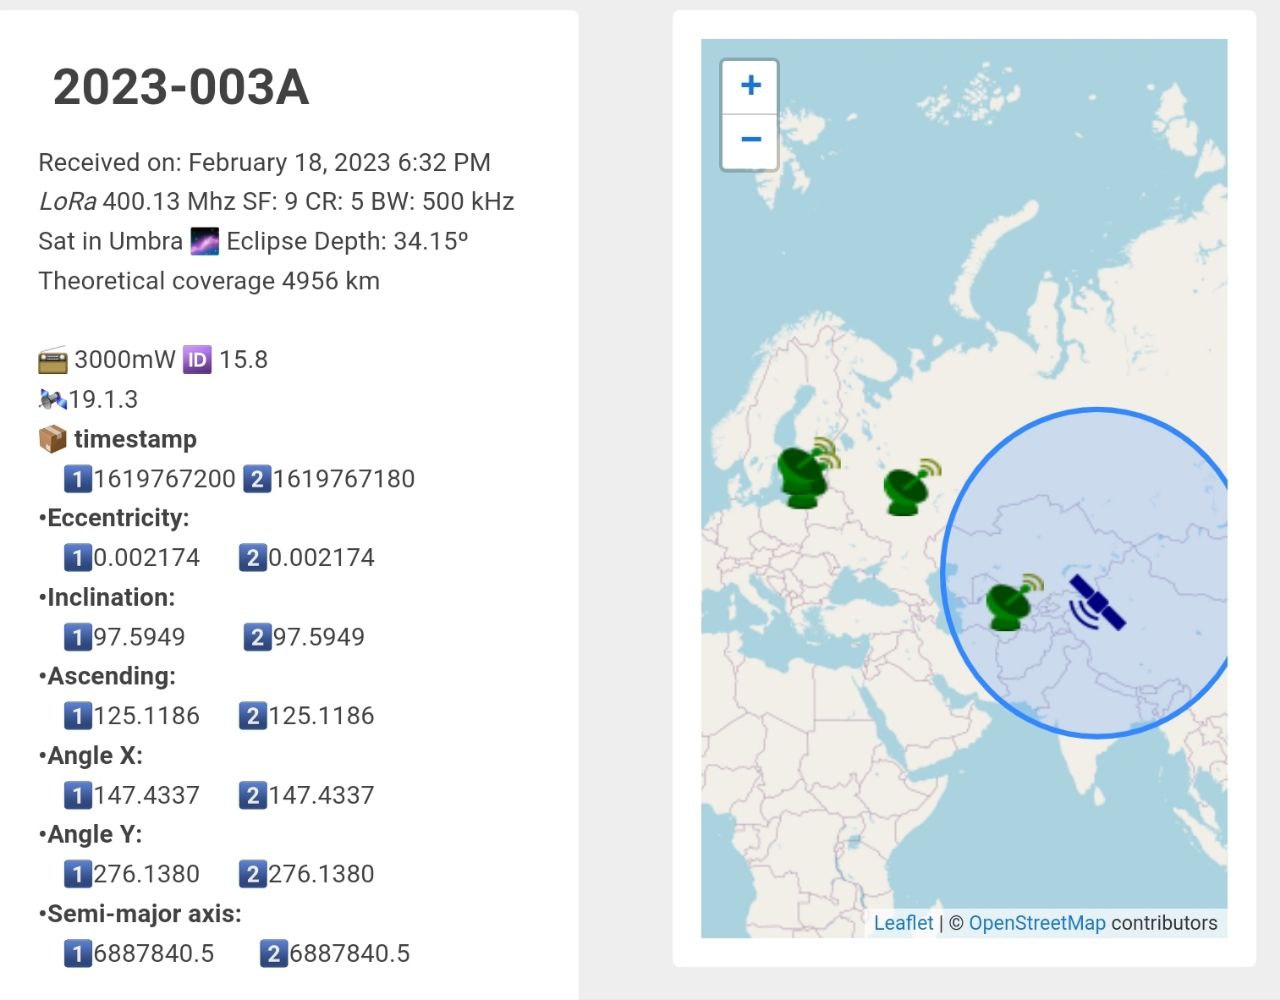This screenshot has width=1280, height=1000.
Task: Zoom out of the map
Action: tap(750, 140)
